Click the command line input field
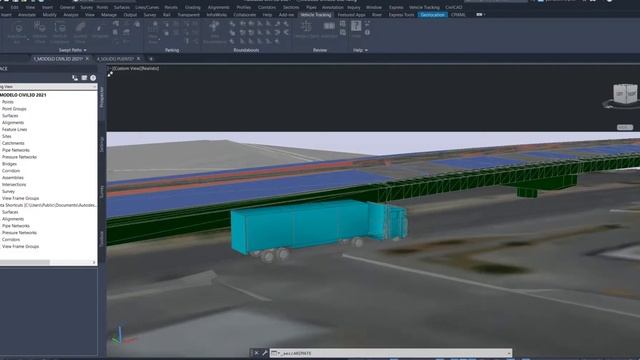This screenshot has height=360, width=640. click(391, 353)
